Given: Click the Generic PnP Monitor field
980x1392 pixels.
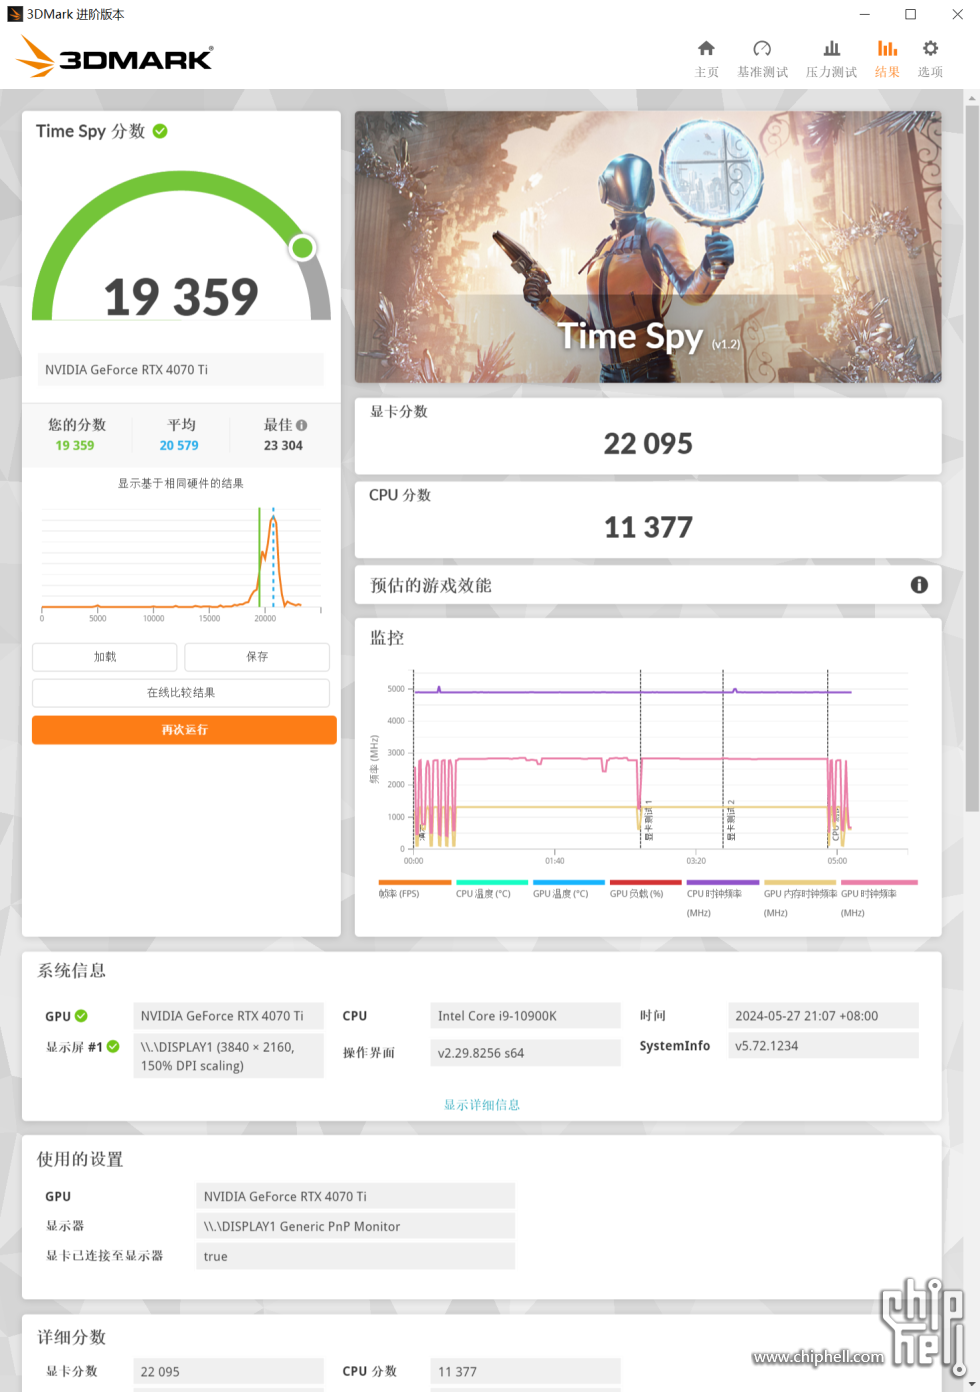Looking at the screenshot, I should pyautogui.click(x=355, y=1226).
